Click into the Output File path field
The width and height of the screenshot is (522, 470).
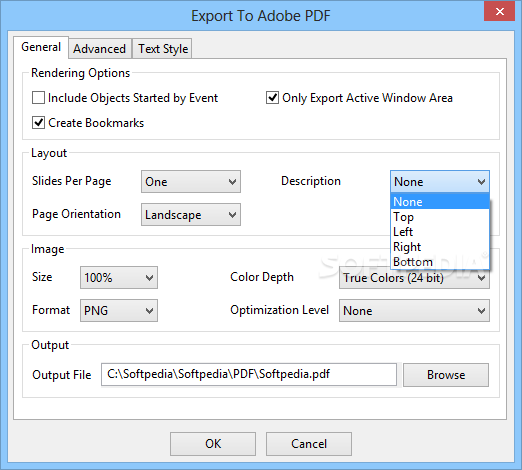(249, 375)
